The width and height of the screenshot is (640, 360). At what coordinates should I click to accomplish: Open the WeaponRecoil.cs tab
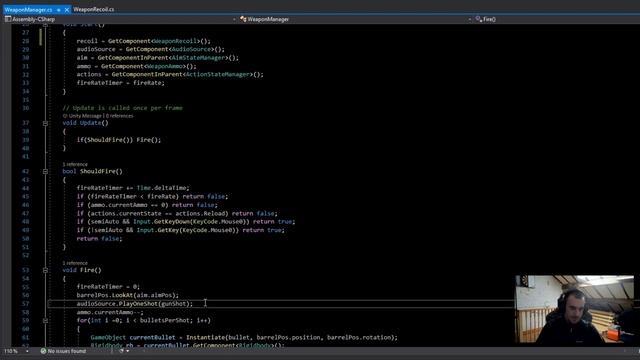click(93, 9)
